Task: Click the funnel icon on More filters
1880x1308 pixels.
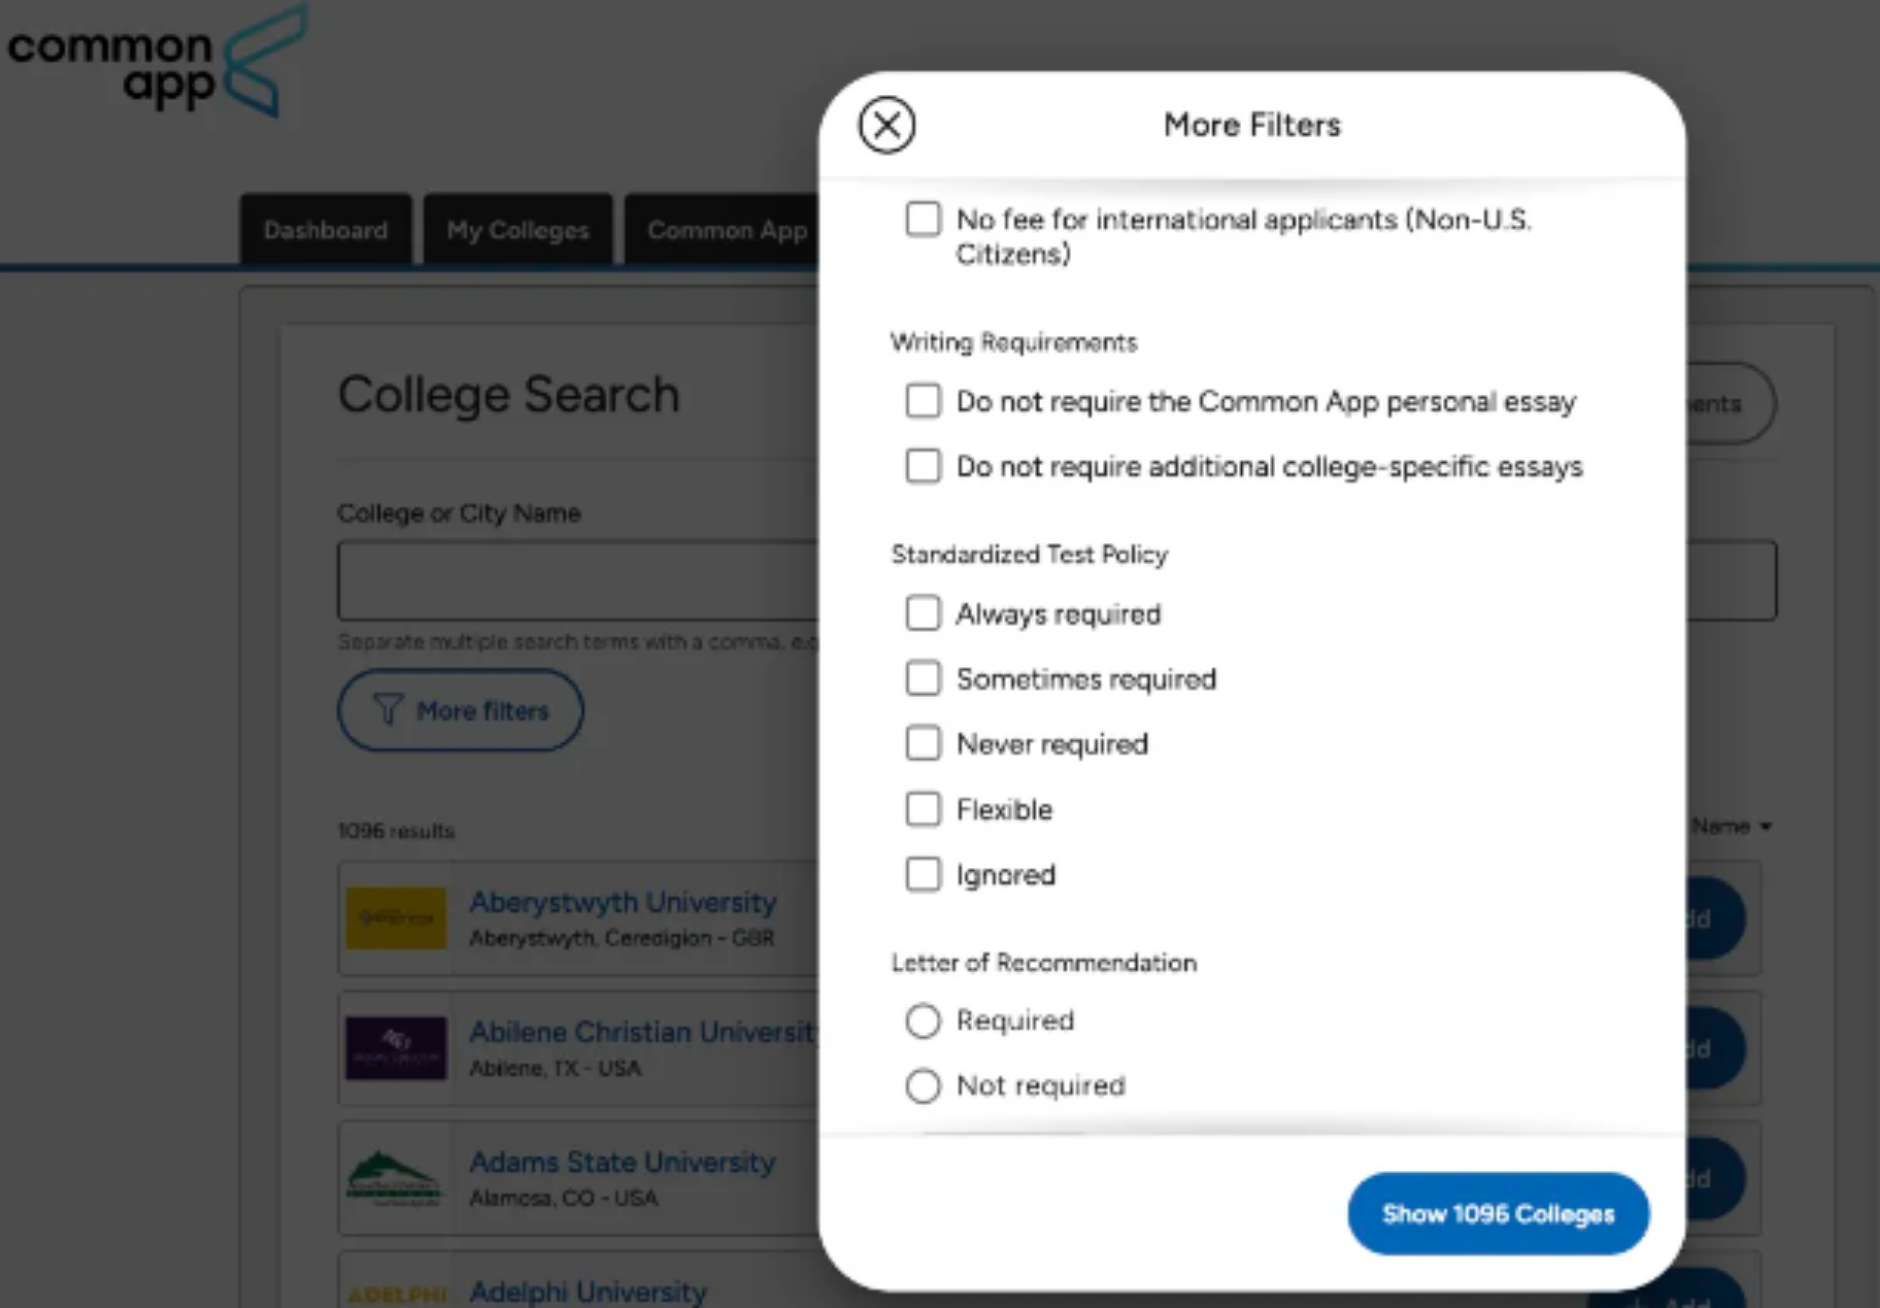Action: click(x=388, y=710)
